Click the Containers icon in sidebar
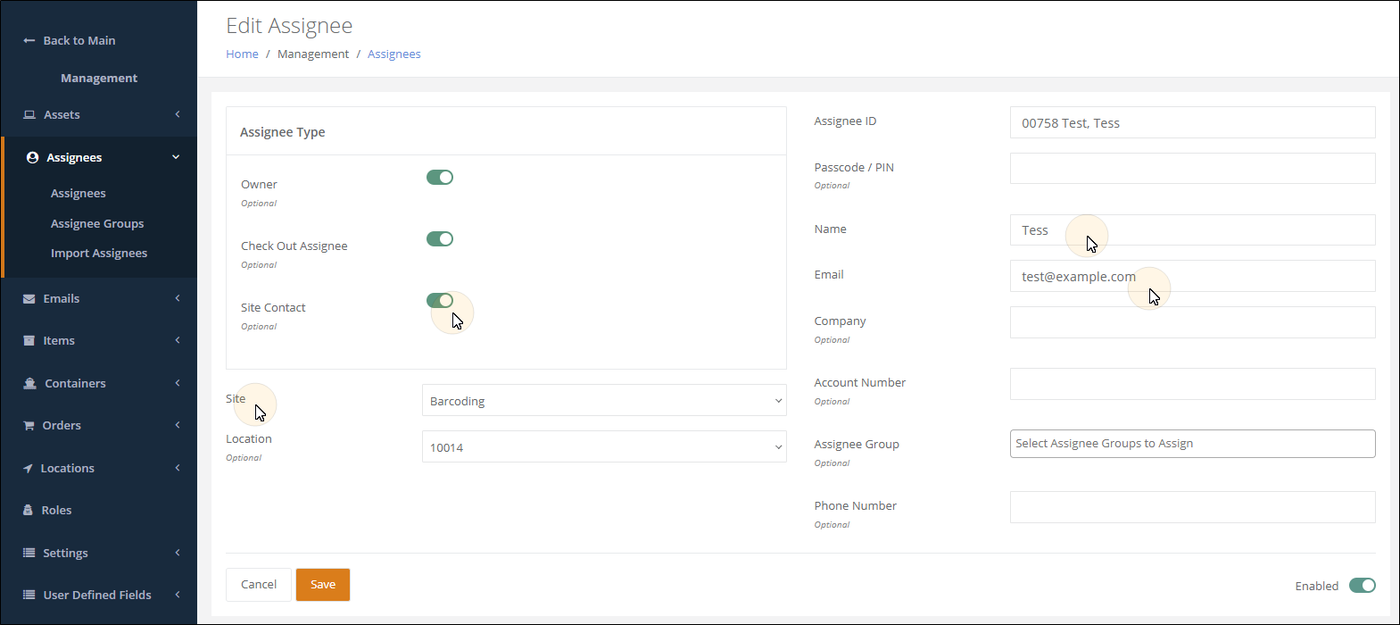 pos(30,384)
